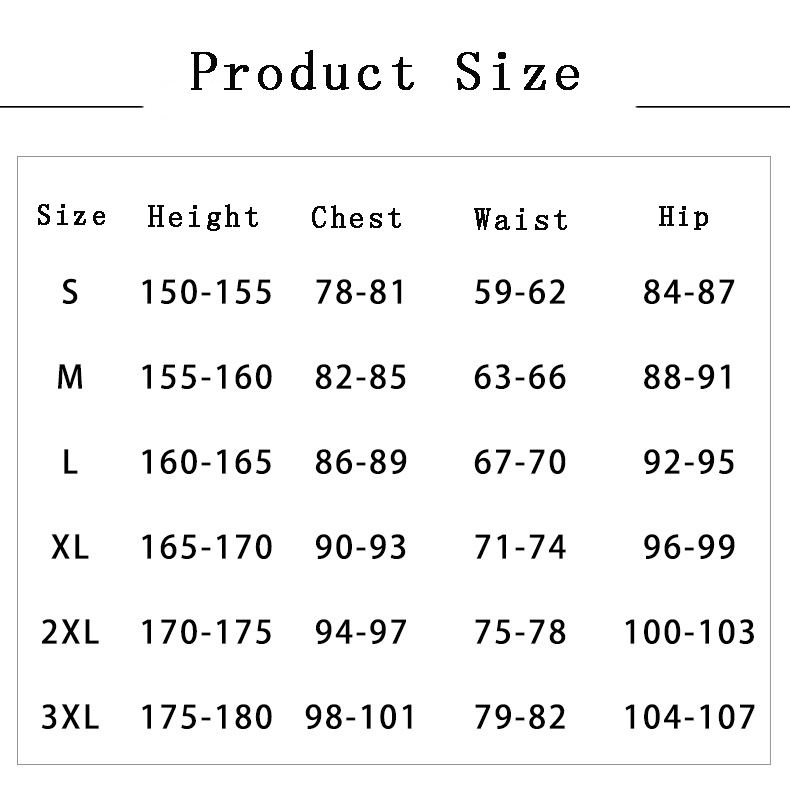Select the XL size row label
Screen dimensions: 790x797
[70, 548]
